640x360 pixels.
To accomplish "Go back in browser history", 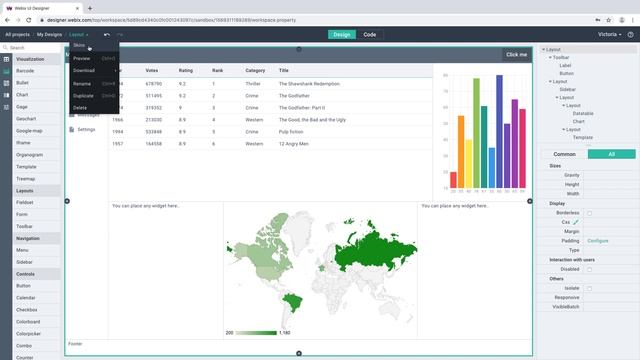I will pyautogui.click(x=7, y=20).
